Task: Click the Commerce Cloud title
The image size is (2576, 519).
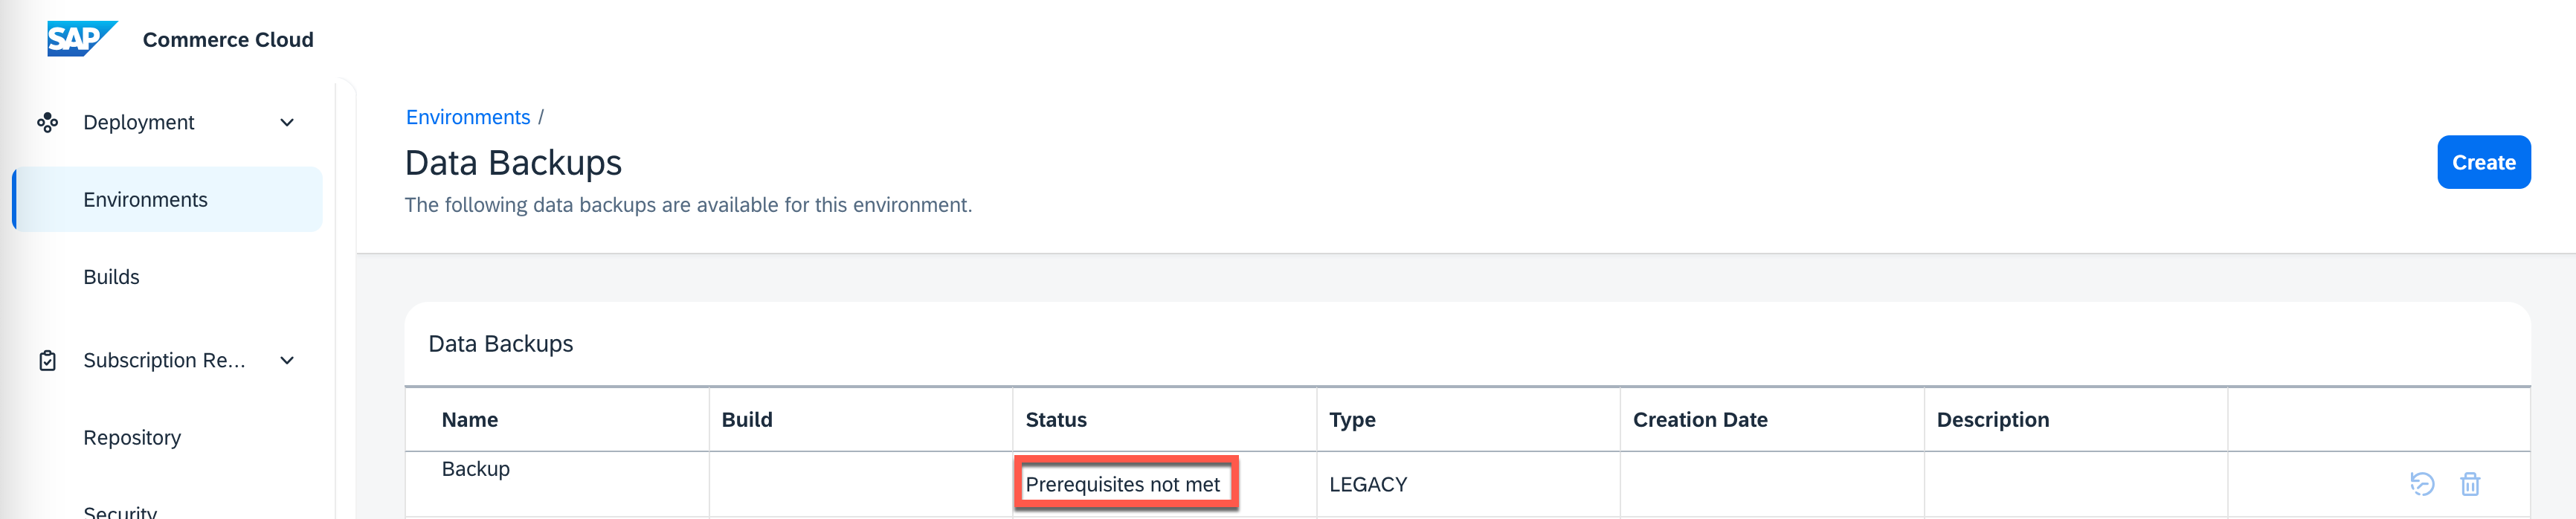Action: (228, 40)
